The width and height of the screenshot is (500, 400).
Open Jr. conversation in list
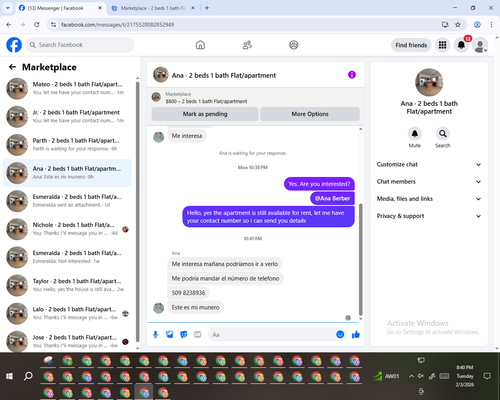point(67,117)
